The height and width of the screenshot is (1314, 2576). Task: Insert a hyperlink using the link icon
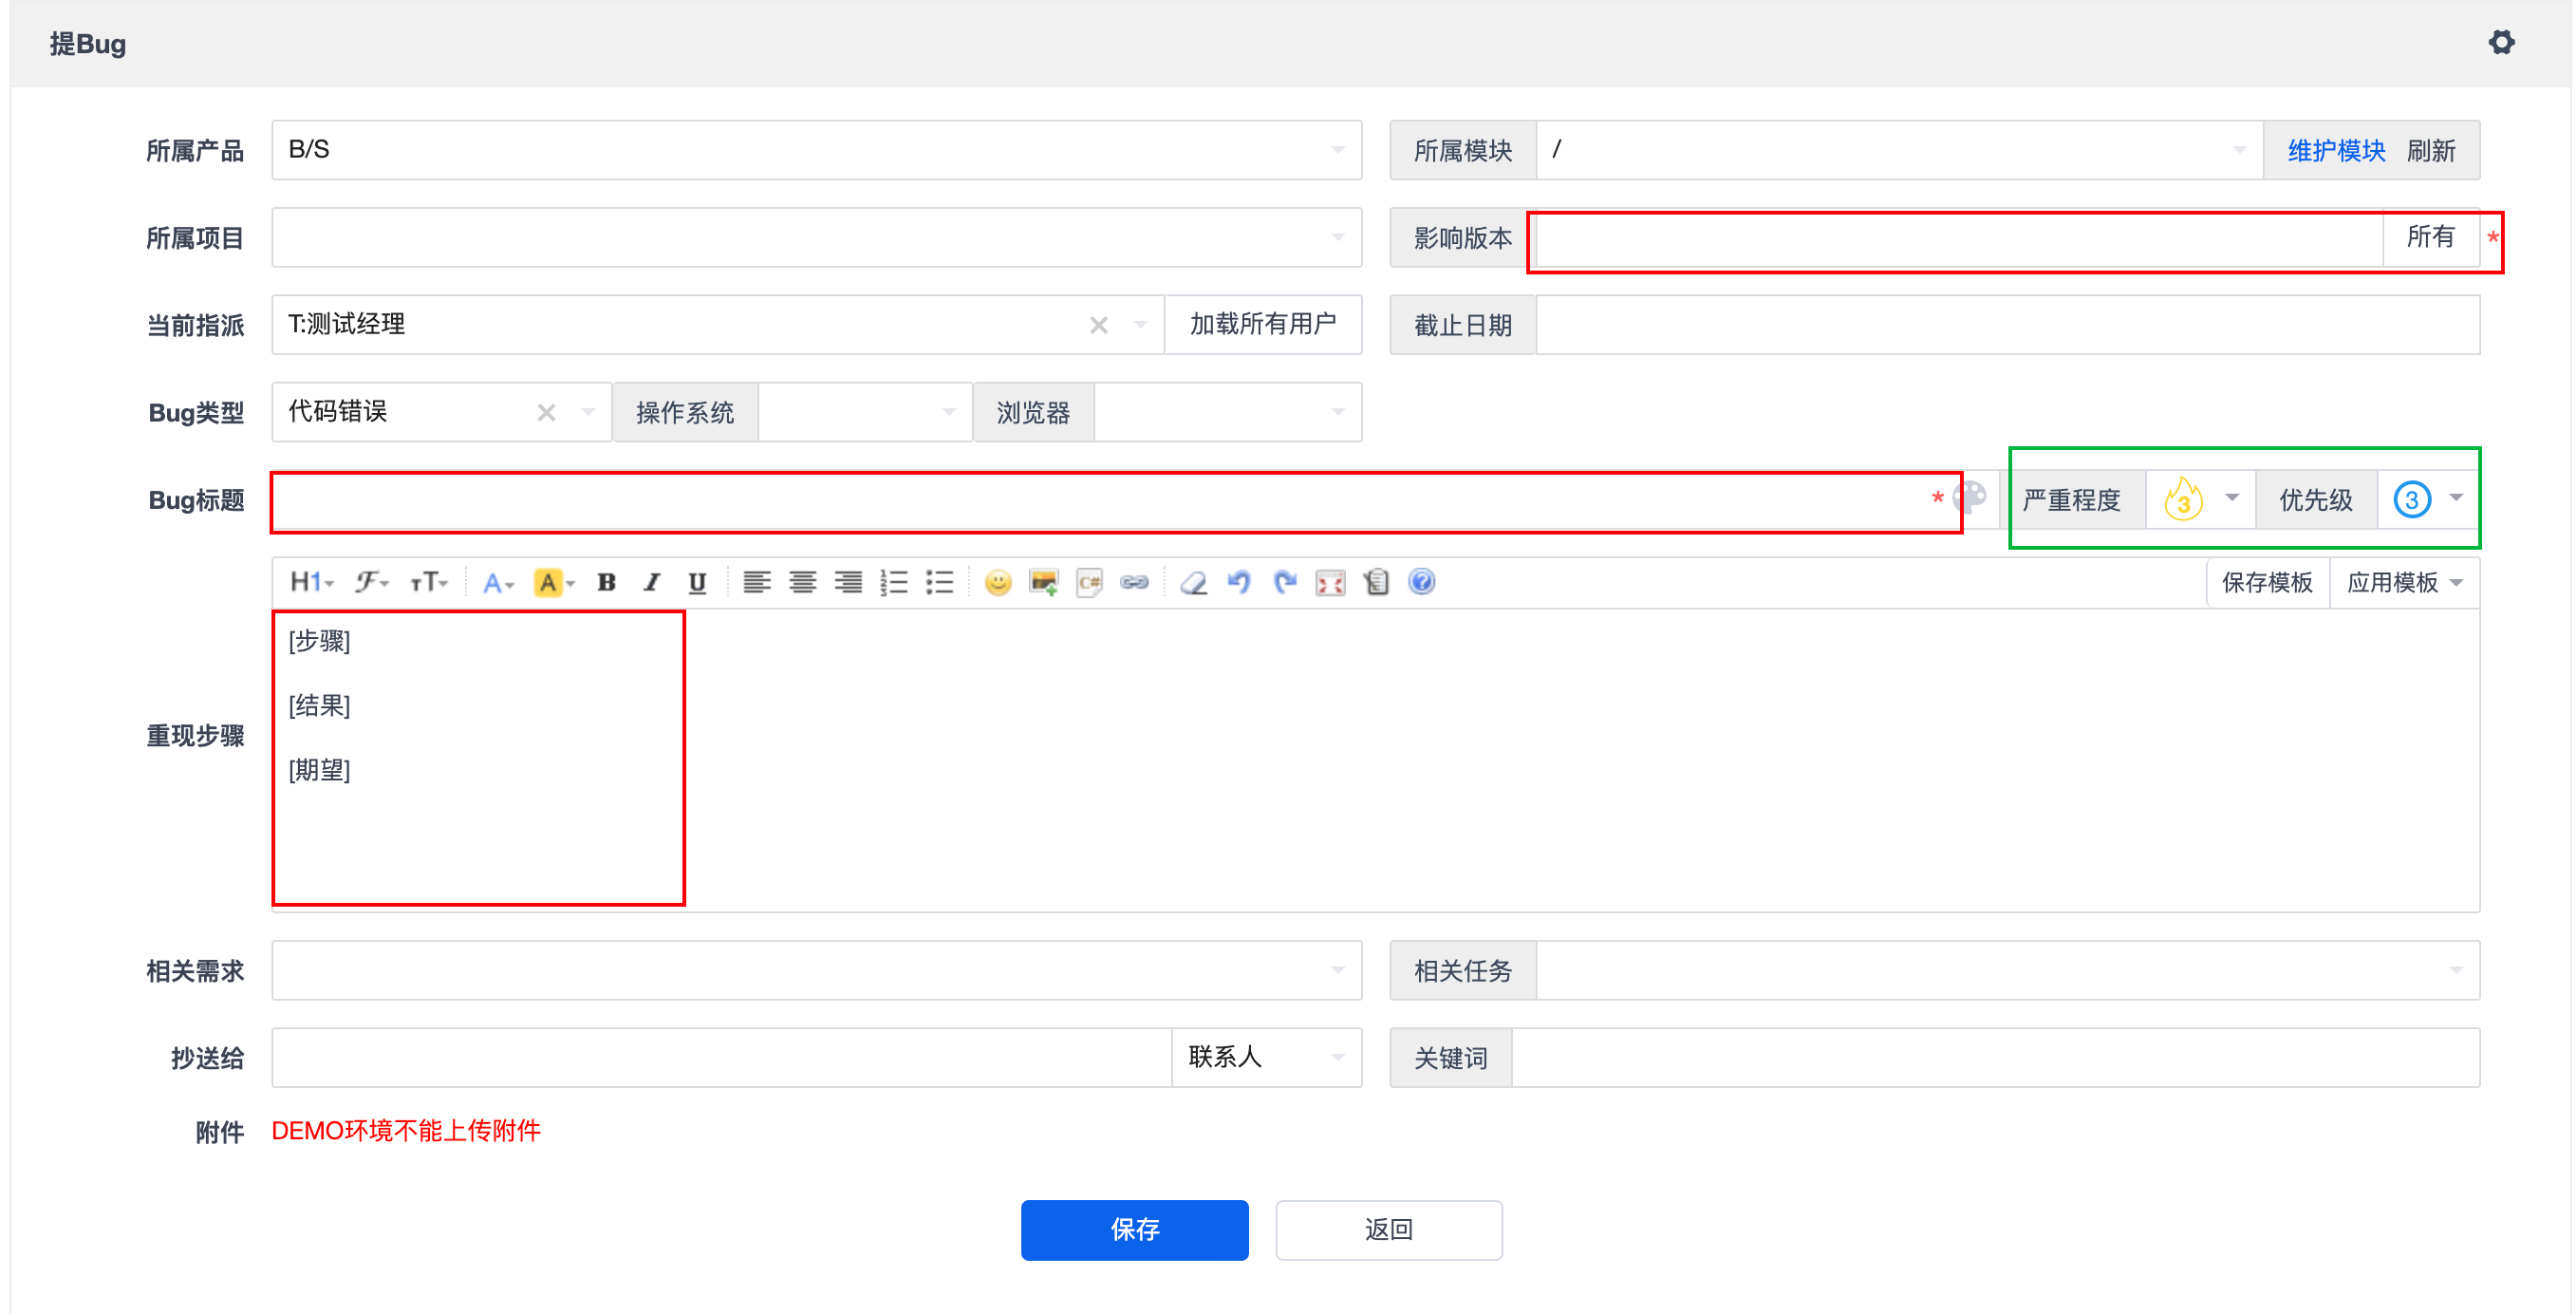click(x=1134, y=582)
